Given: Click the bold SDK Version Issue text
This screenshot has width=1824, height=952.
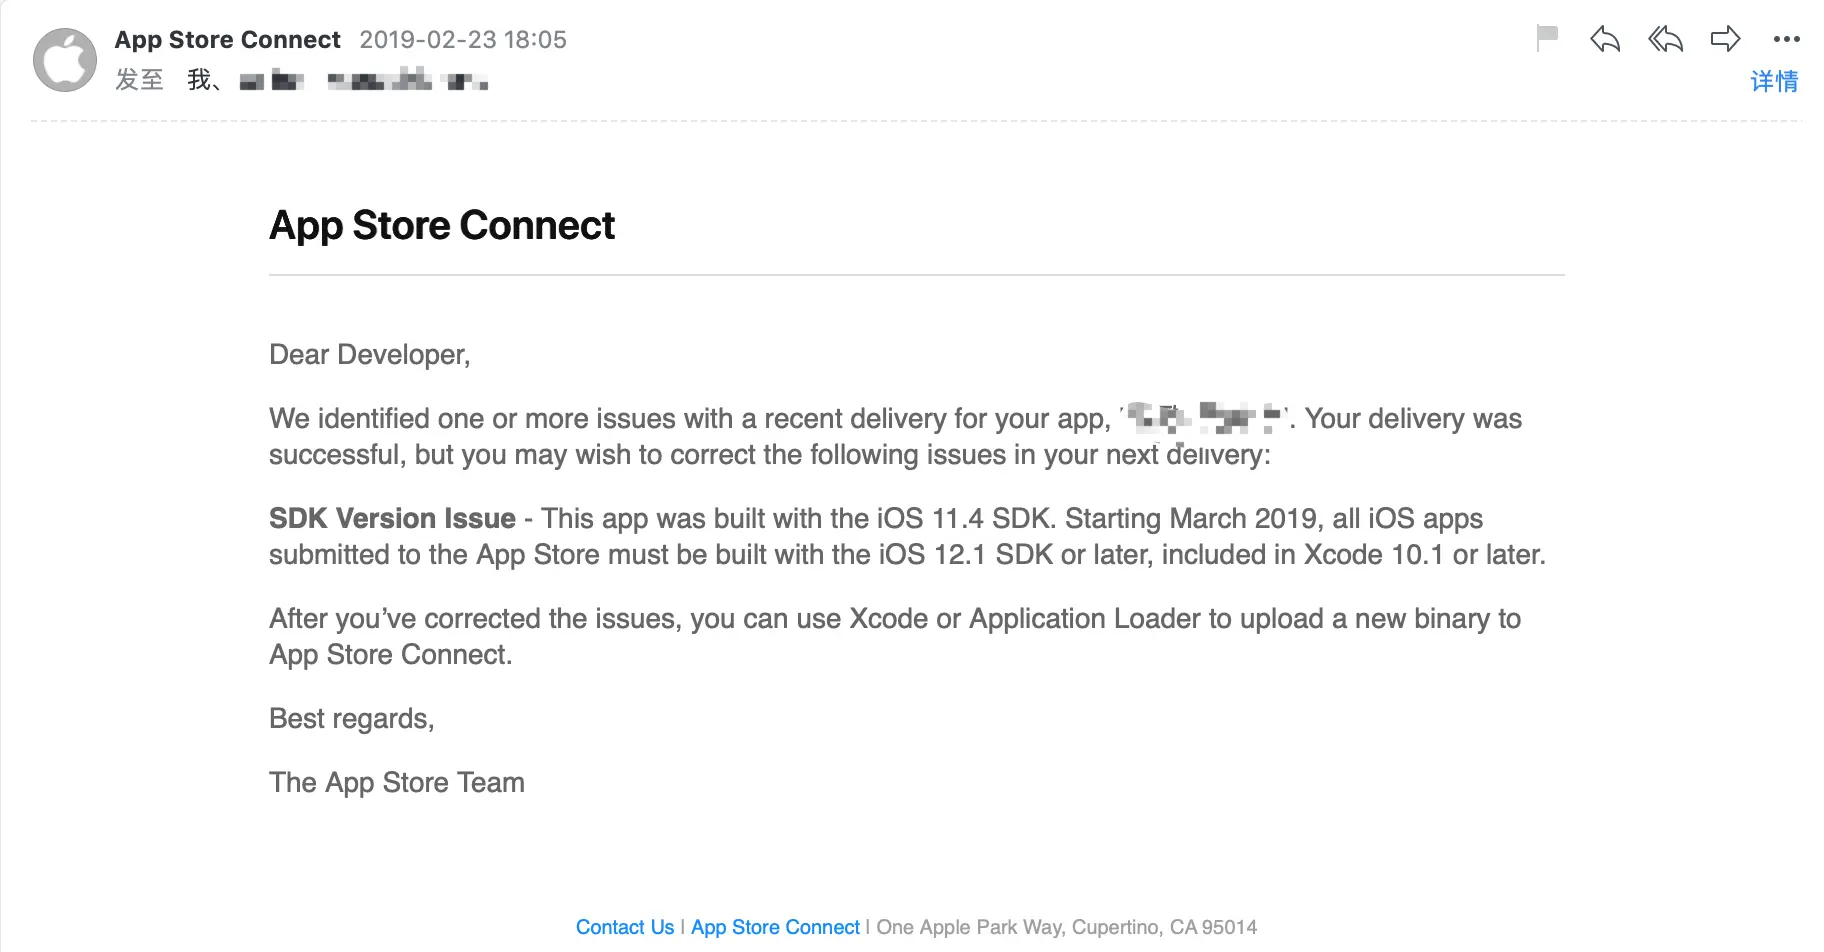Looking at the screenshot, I should coord(392,518).
